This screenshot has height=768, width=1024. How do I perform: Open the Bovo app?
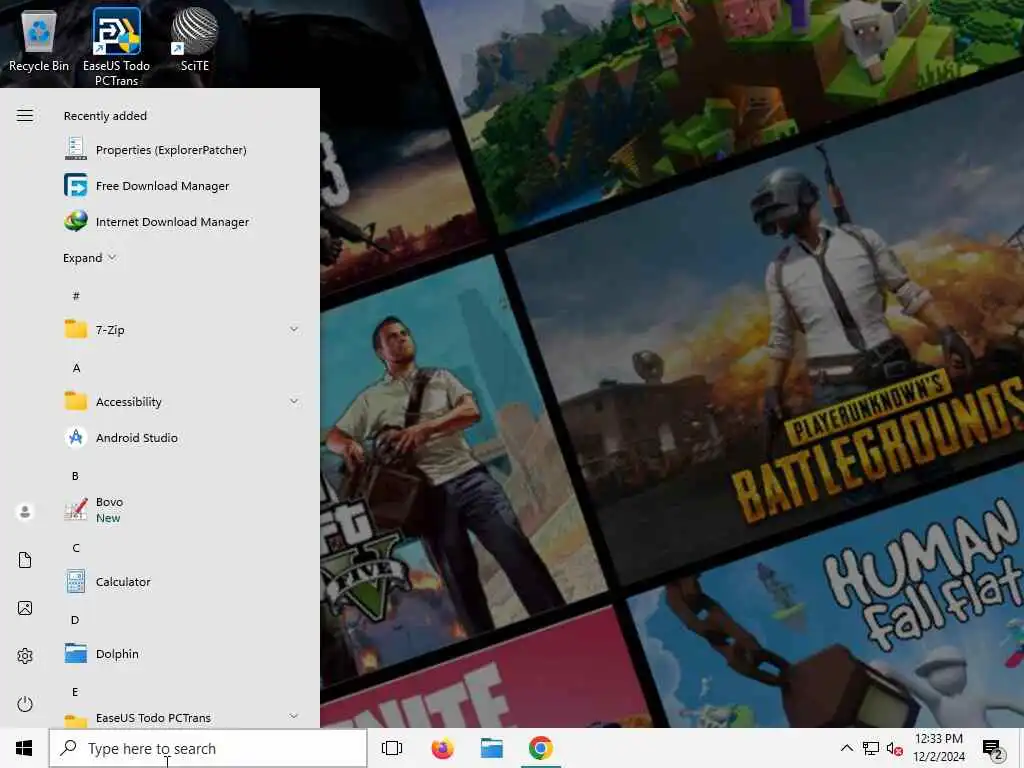[x=183, y=509]
